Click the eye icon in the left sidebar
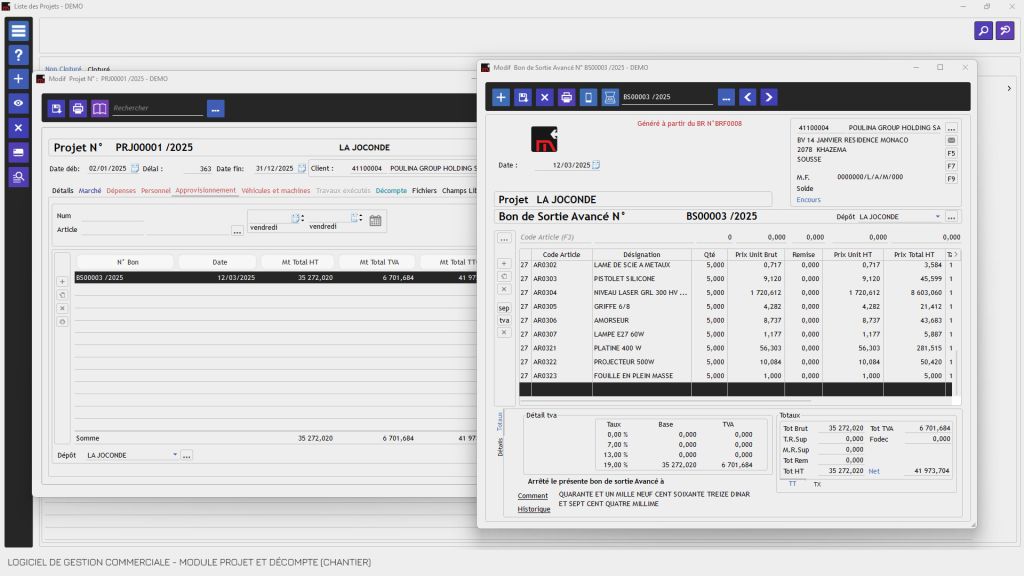This screenshot has width=1024, height=576. tap(17, 102)
